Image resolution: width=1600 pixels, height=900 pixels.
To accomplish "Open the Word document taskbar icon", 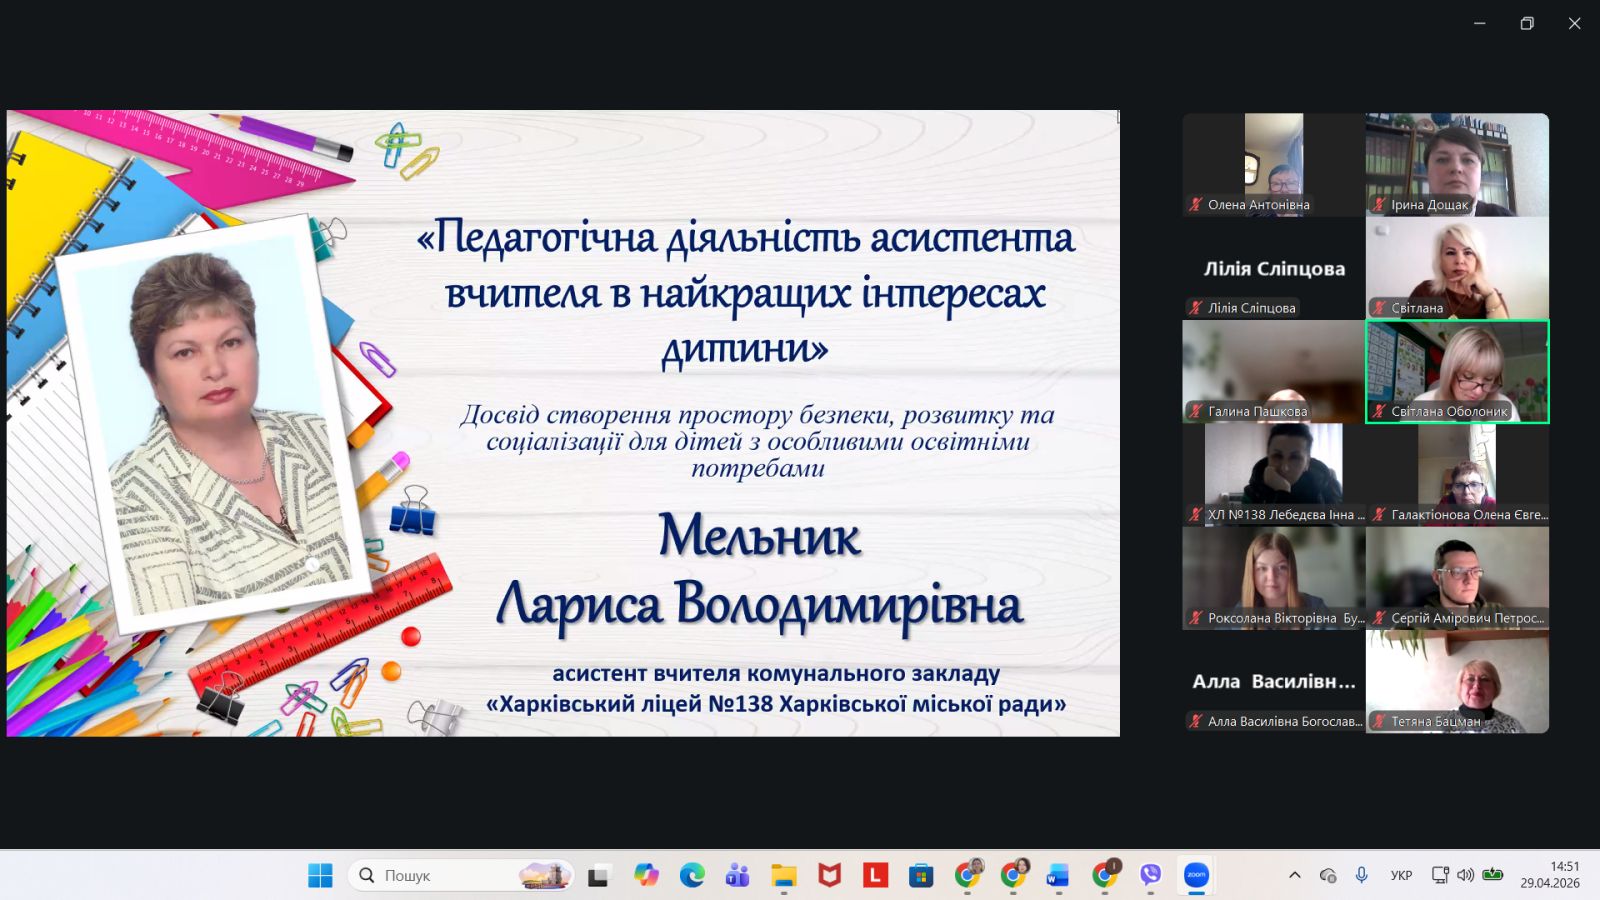I will [x=1058, y=875].
